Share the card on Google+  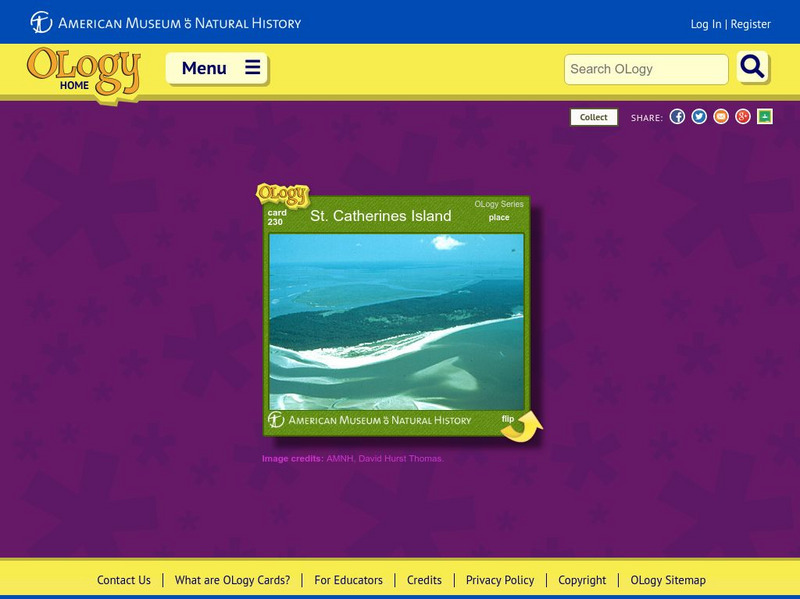[x=742, y=115]
